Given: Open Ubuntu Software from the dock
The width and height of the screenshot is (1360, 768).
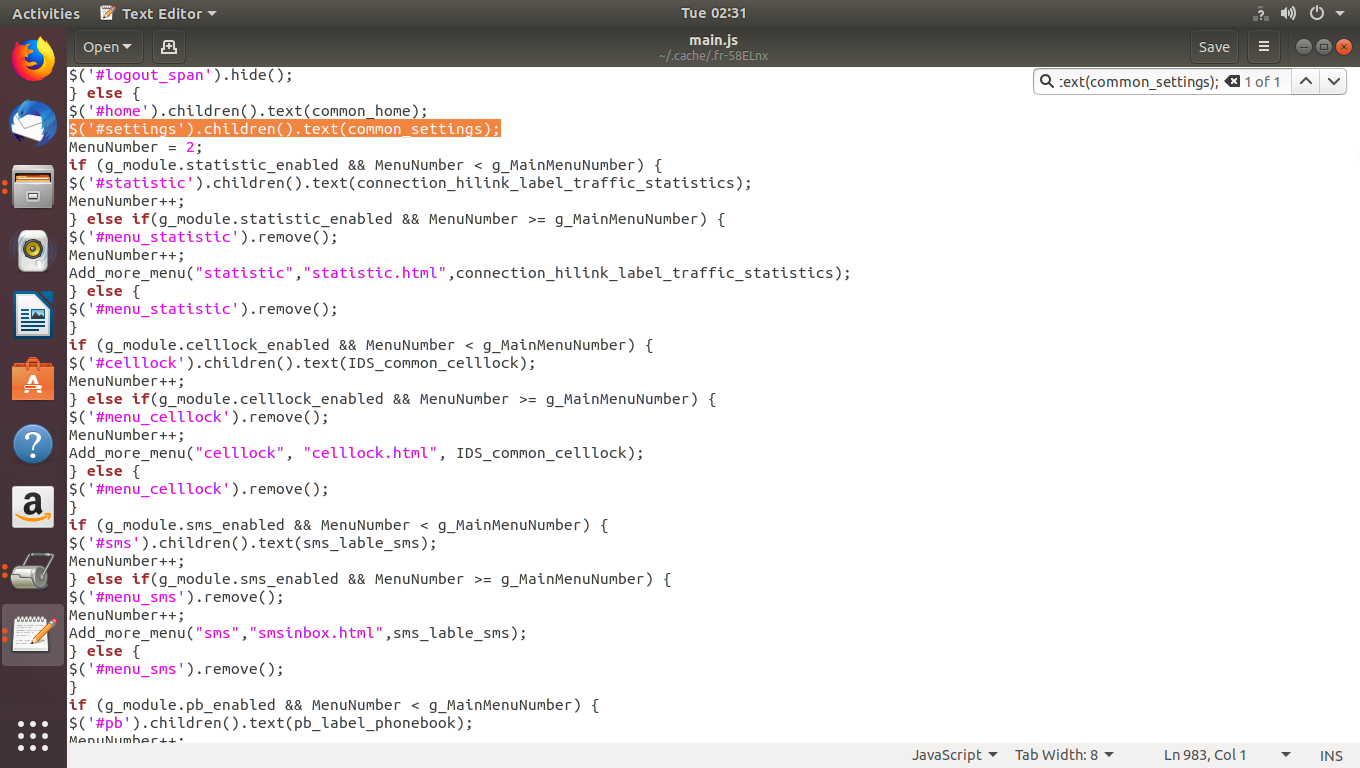Looking at the screenshot, I should (x=33, y=379).
